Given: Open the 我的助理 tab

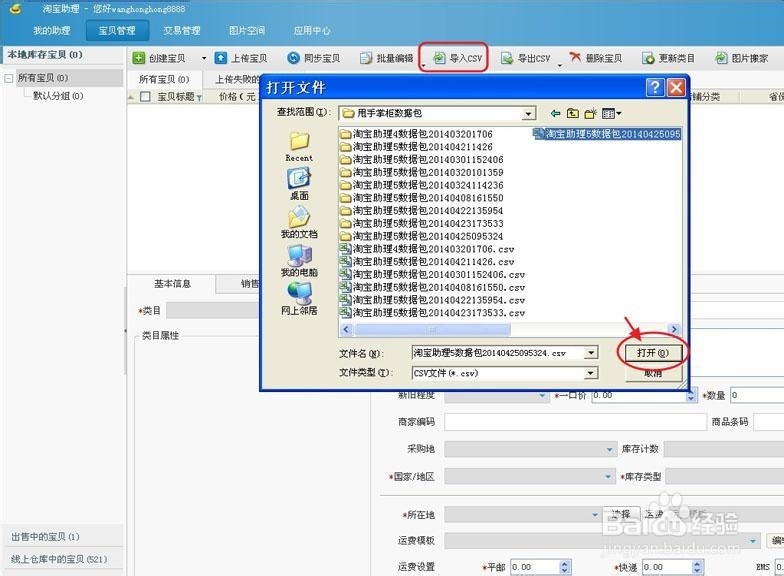Looking at the screenshot, I should coord(52,30).
